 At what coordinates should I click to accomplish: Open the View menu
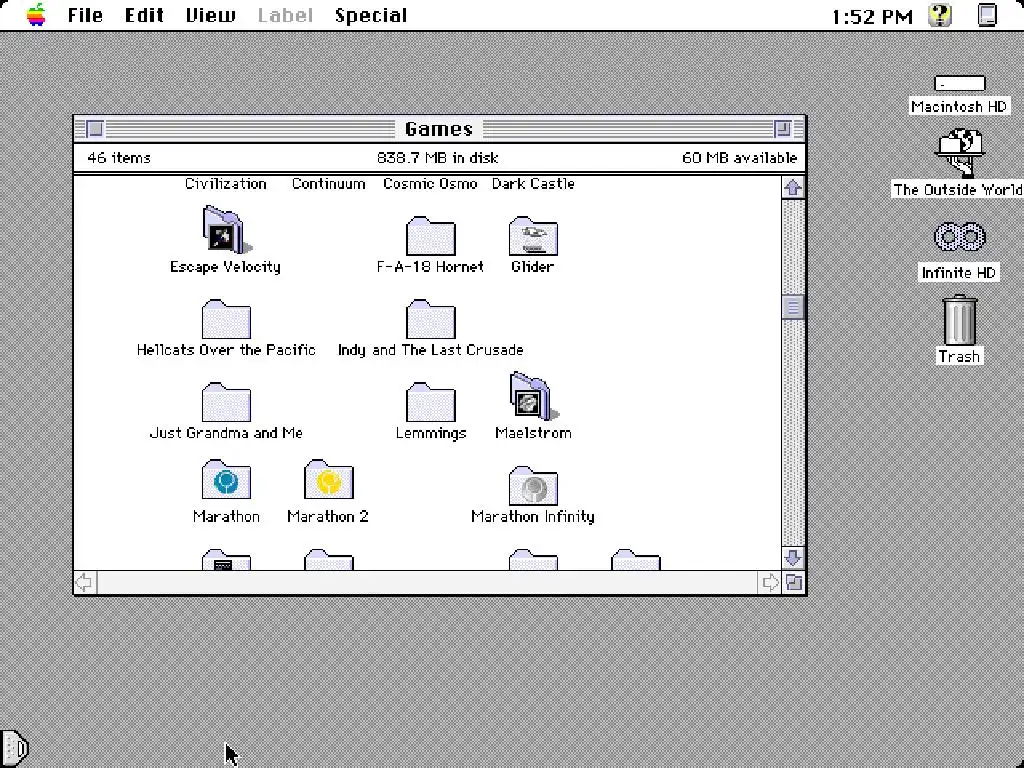tap(210, 15)
